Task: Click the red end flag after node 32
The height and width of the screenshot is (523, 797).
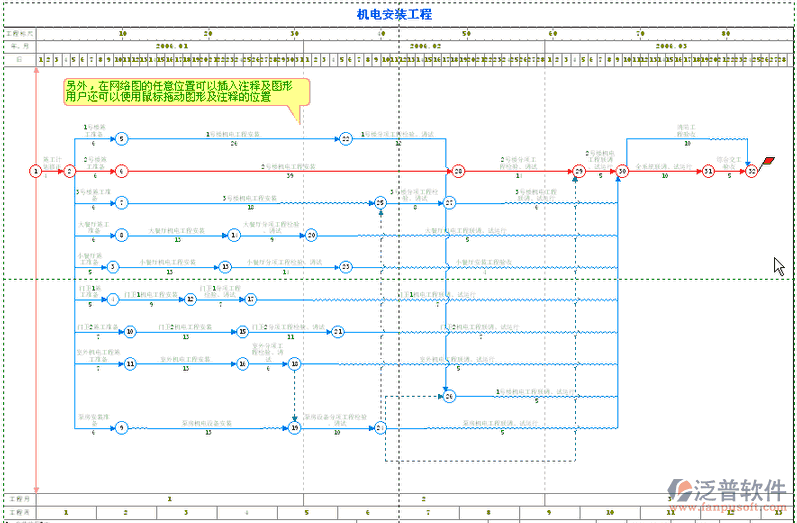Action: click(x=768, y=162)
